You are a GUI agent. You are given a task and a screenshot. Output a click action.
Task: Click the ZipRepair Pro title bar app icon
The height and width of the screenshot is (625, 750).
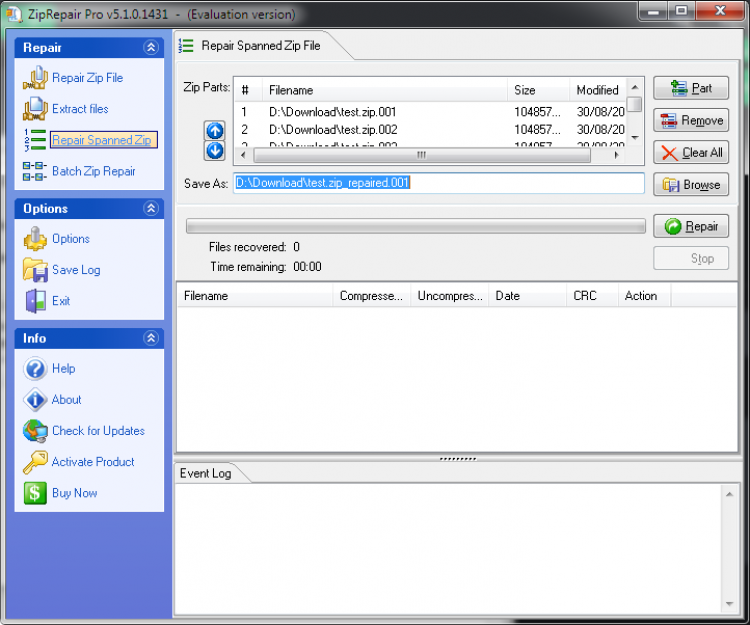point(14,14)
